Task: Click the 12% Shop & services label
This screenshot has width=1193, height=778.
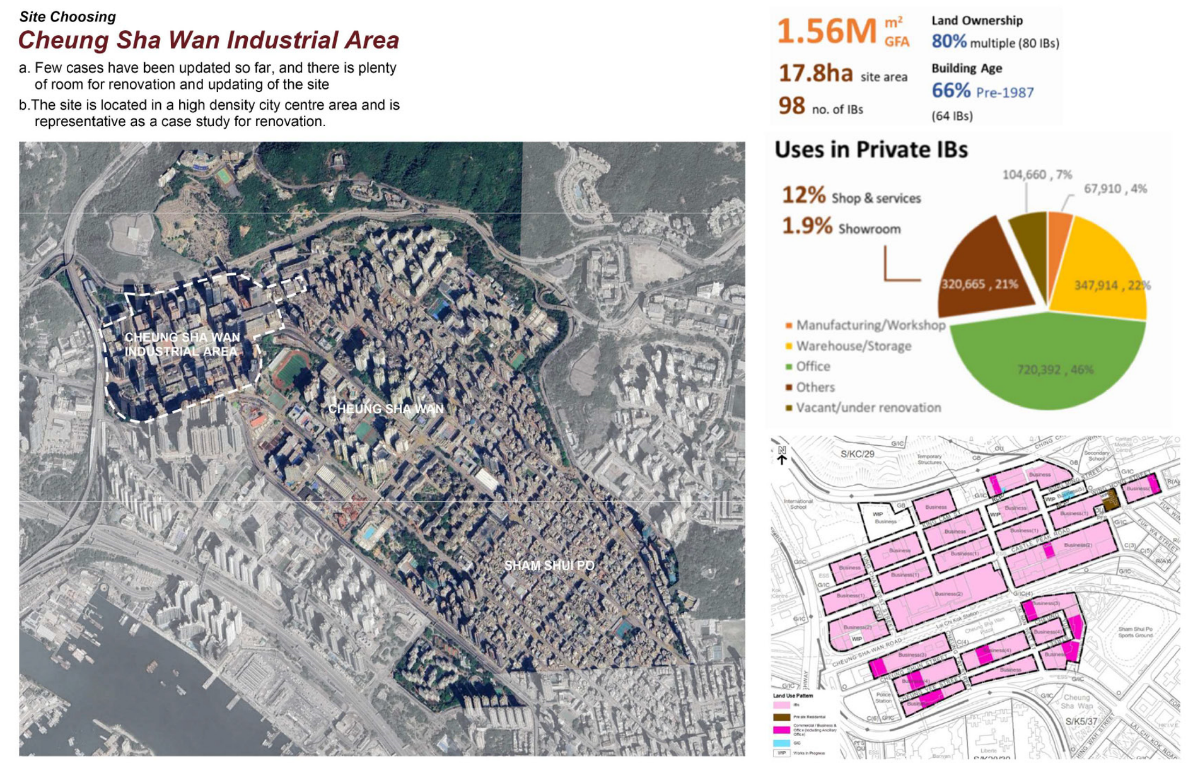Action: [851, 196]
